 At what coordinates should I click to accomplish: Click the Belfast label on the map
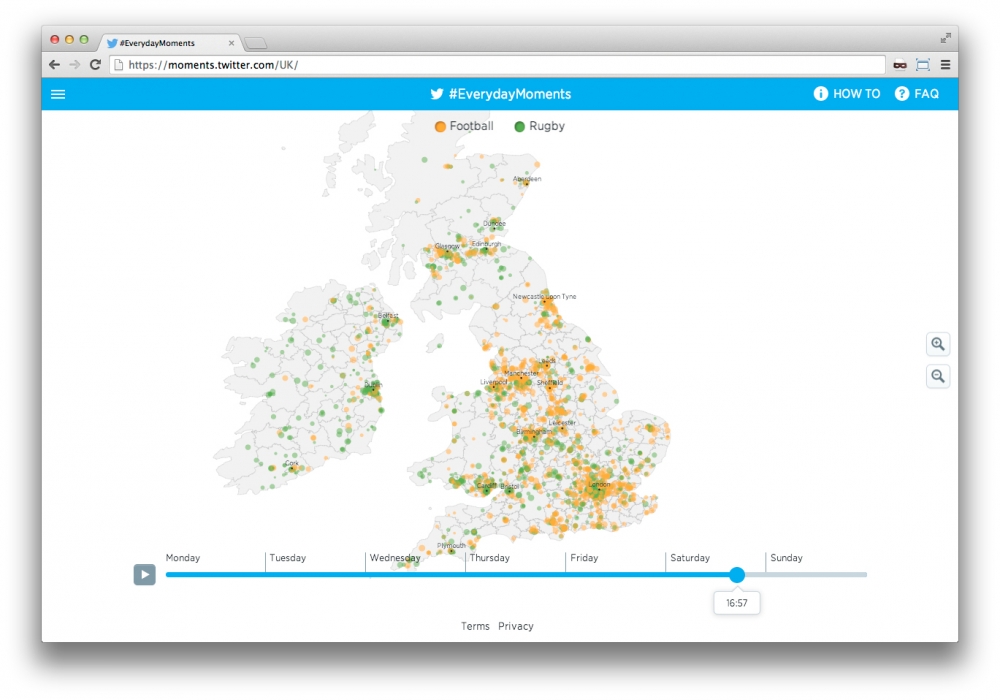tap(388, 316)
